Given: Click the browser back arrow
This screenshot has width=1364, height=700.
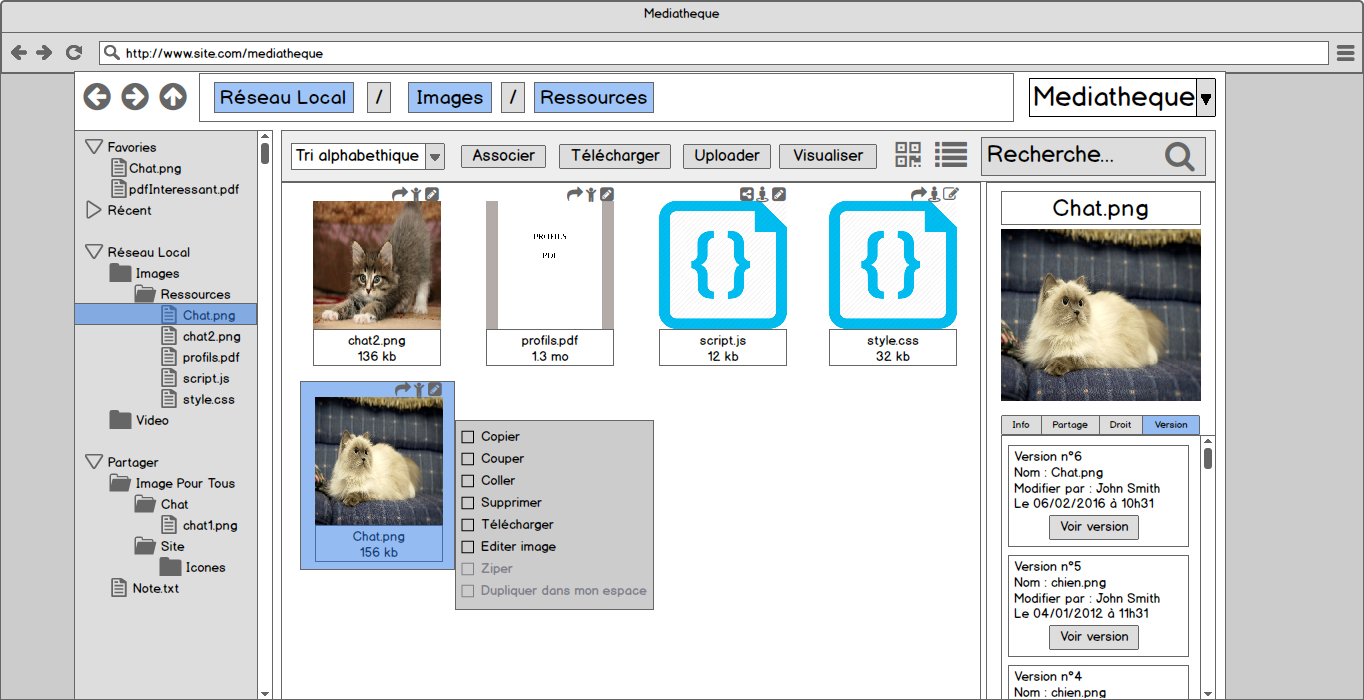Looking at the screenshot, I should (18, 52).
